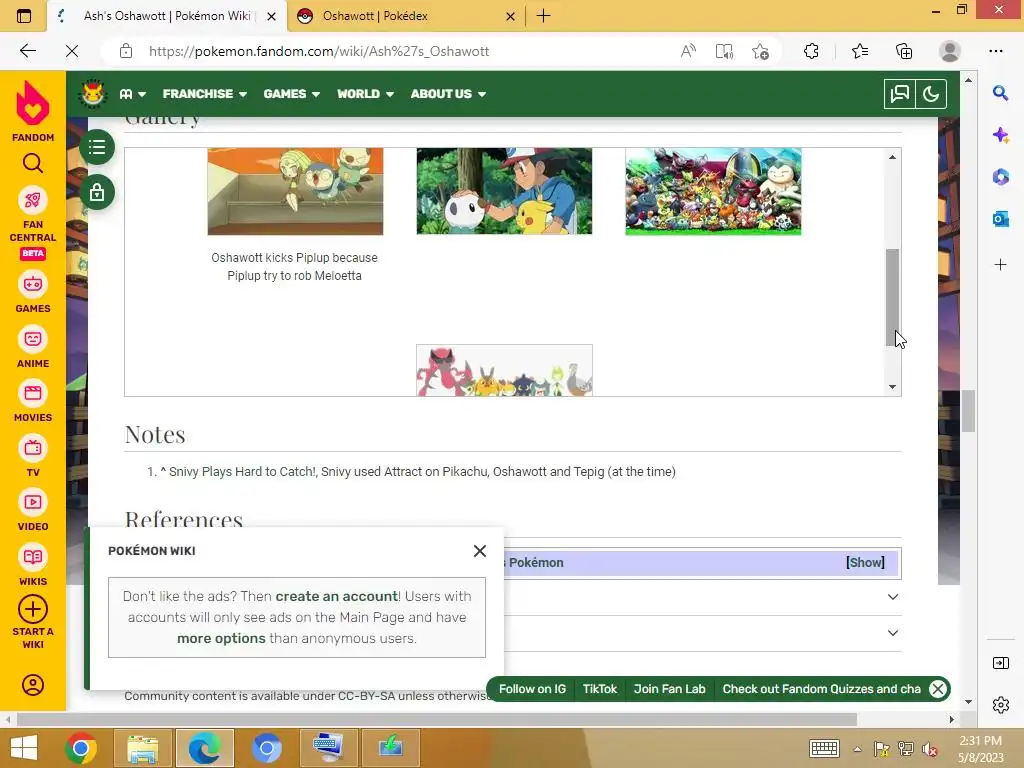1024x768 pixels.
Task: Open gallery image of Pokémon group with Snorlax
Action: pos(713,191)
